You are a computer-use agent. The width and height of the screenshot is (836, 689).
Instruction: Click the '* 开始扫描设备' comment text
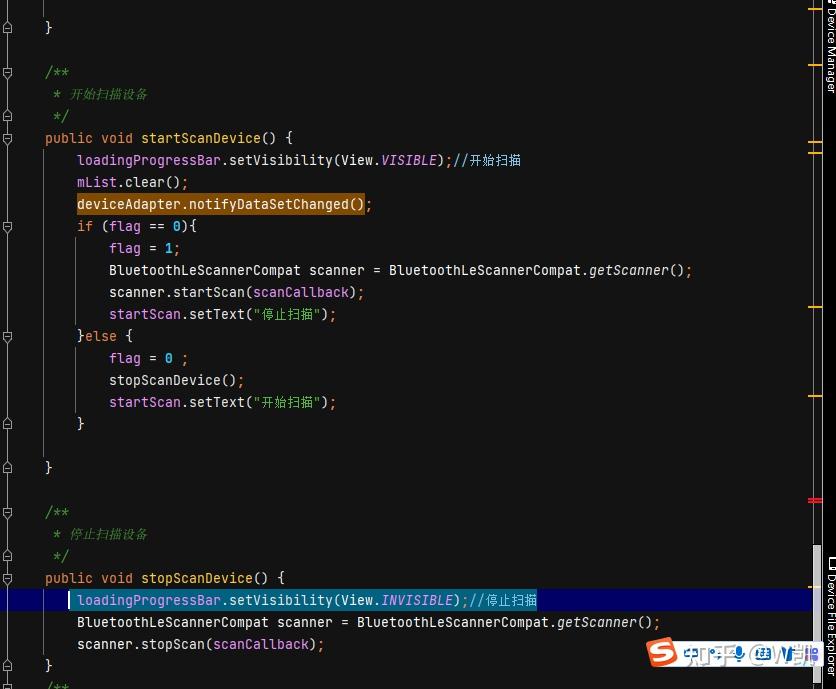100,94
